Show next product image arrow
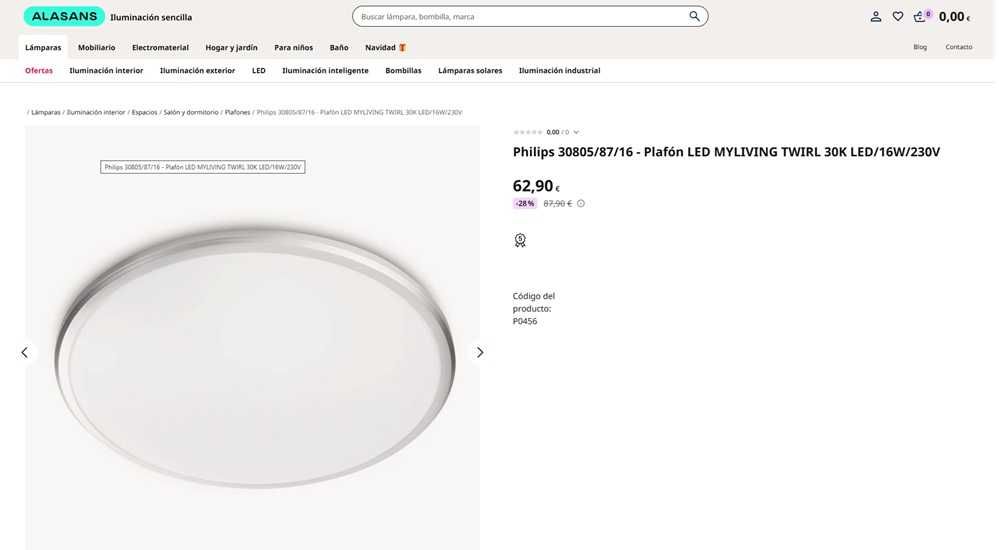 (480, 352)
